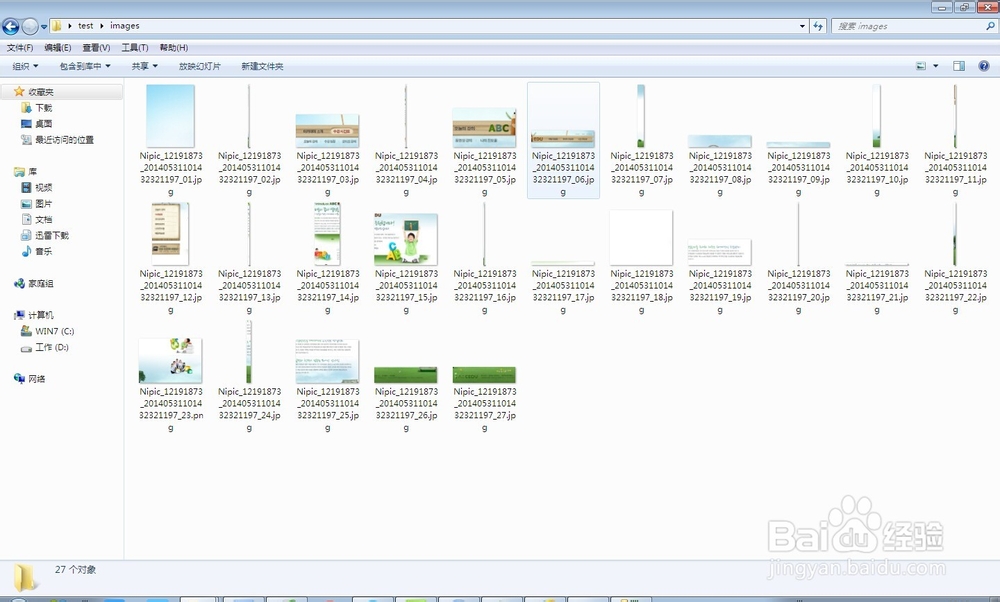
Task: Select thumbnail of file ending _03.jpg
Action: point(327,131)
